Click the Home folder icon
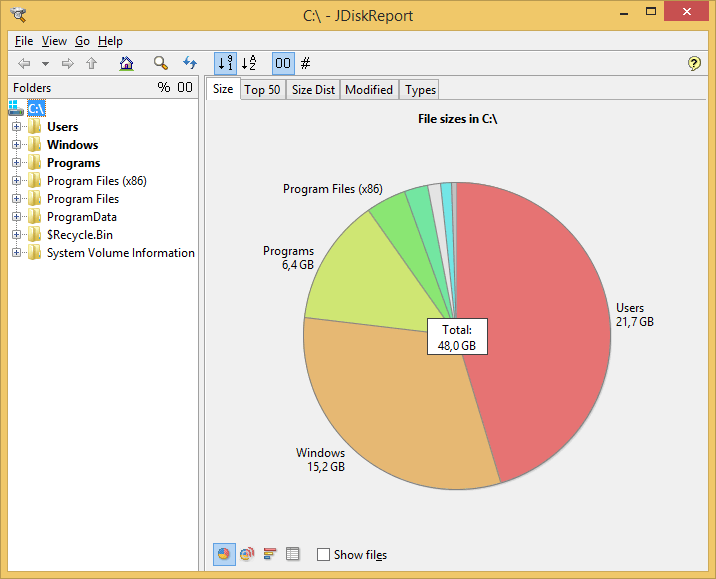The width and height of the screenshot is (716, 579). click(x=126, y=63)
